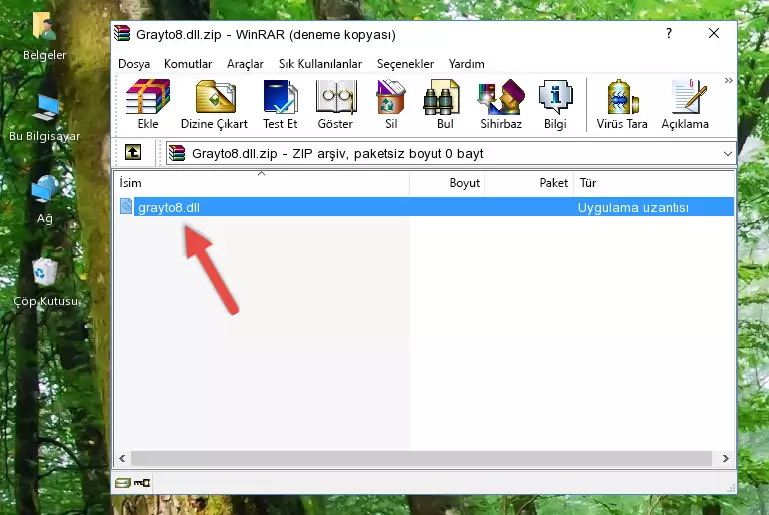The width and height of the screenshot is (769, 515).
Task: Expand hidden toolbar items chevron
Action: 729,80
